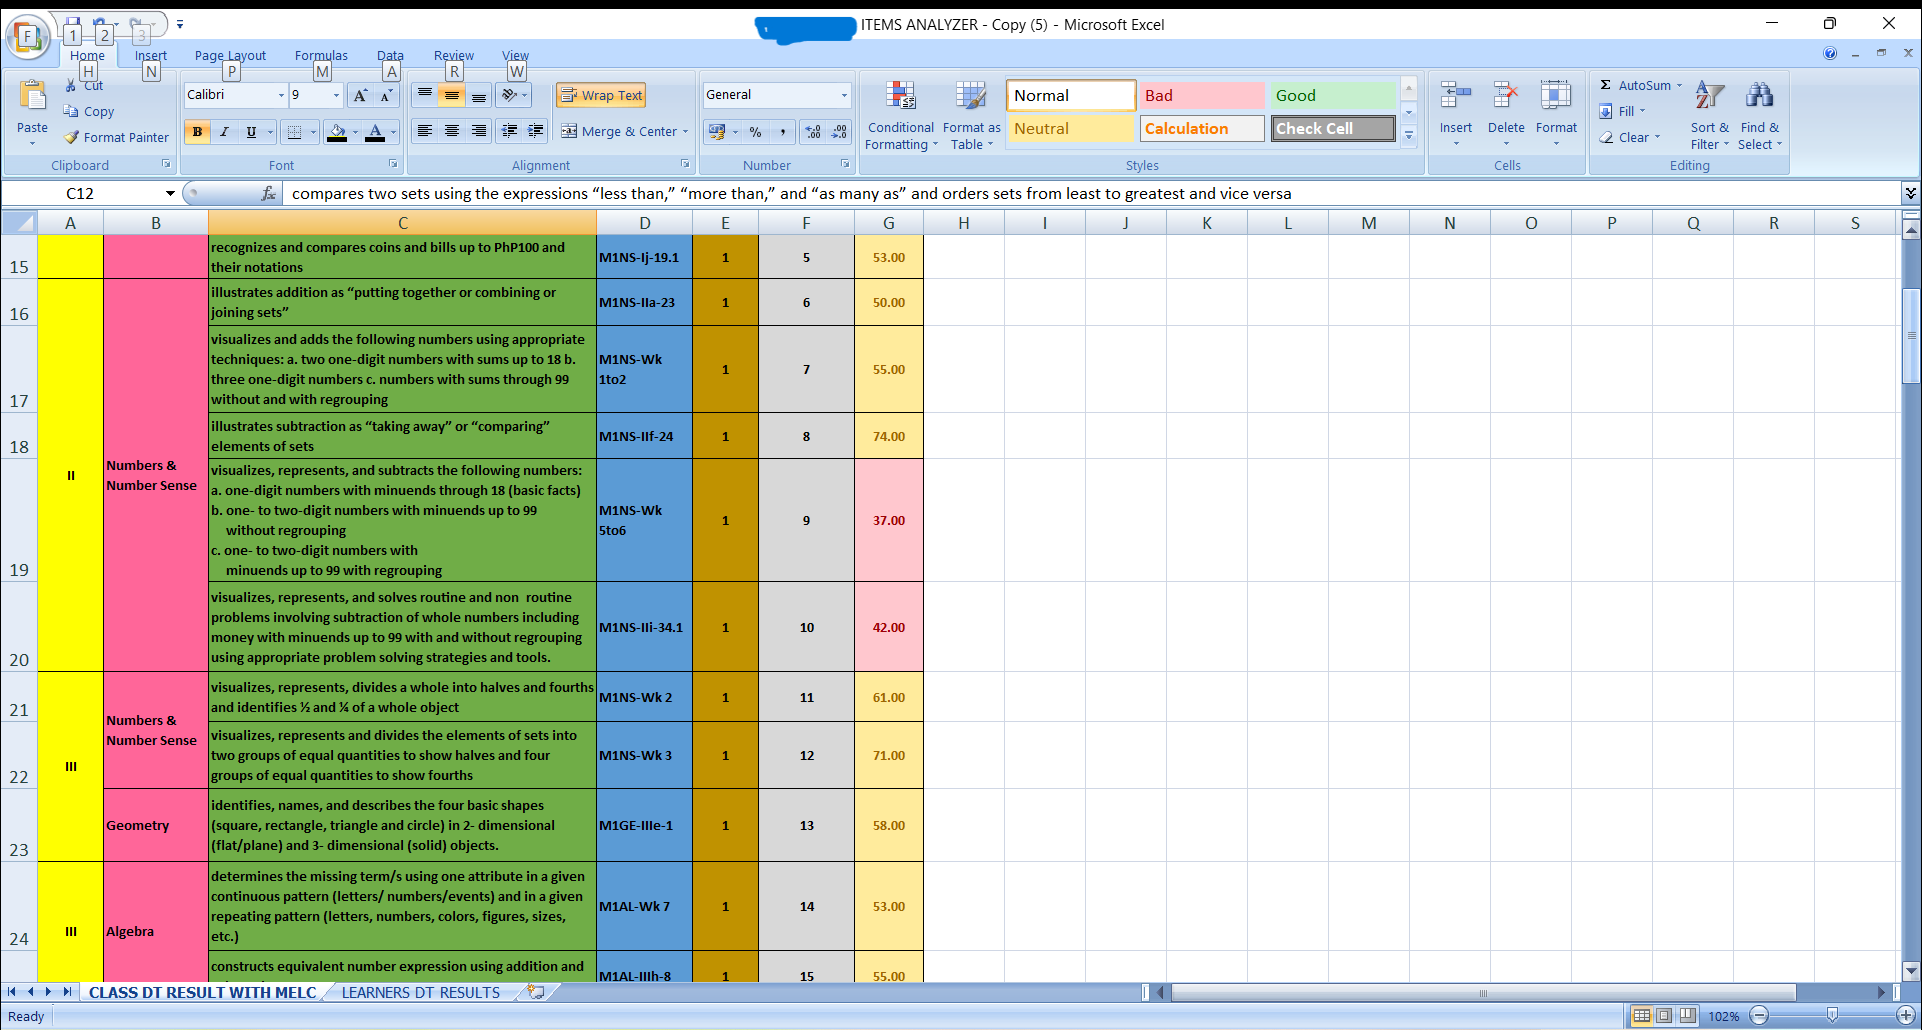Switch to Page Break Preview
The height and width of the screenshot is (1030, 1922).
point(1687,1016)
